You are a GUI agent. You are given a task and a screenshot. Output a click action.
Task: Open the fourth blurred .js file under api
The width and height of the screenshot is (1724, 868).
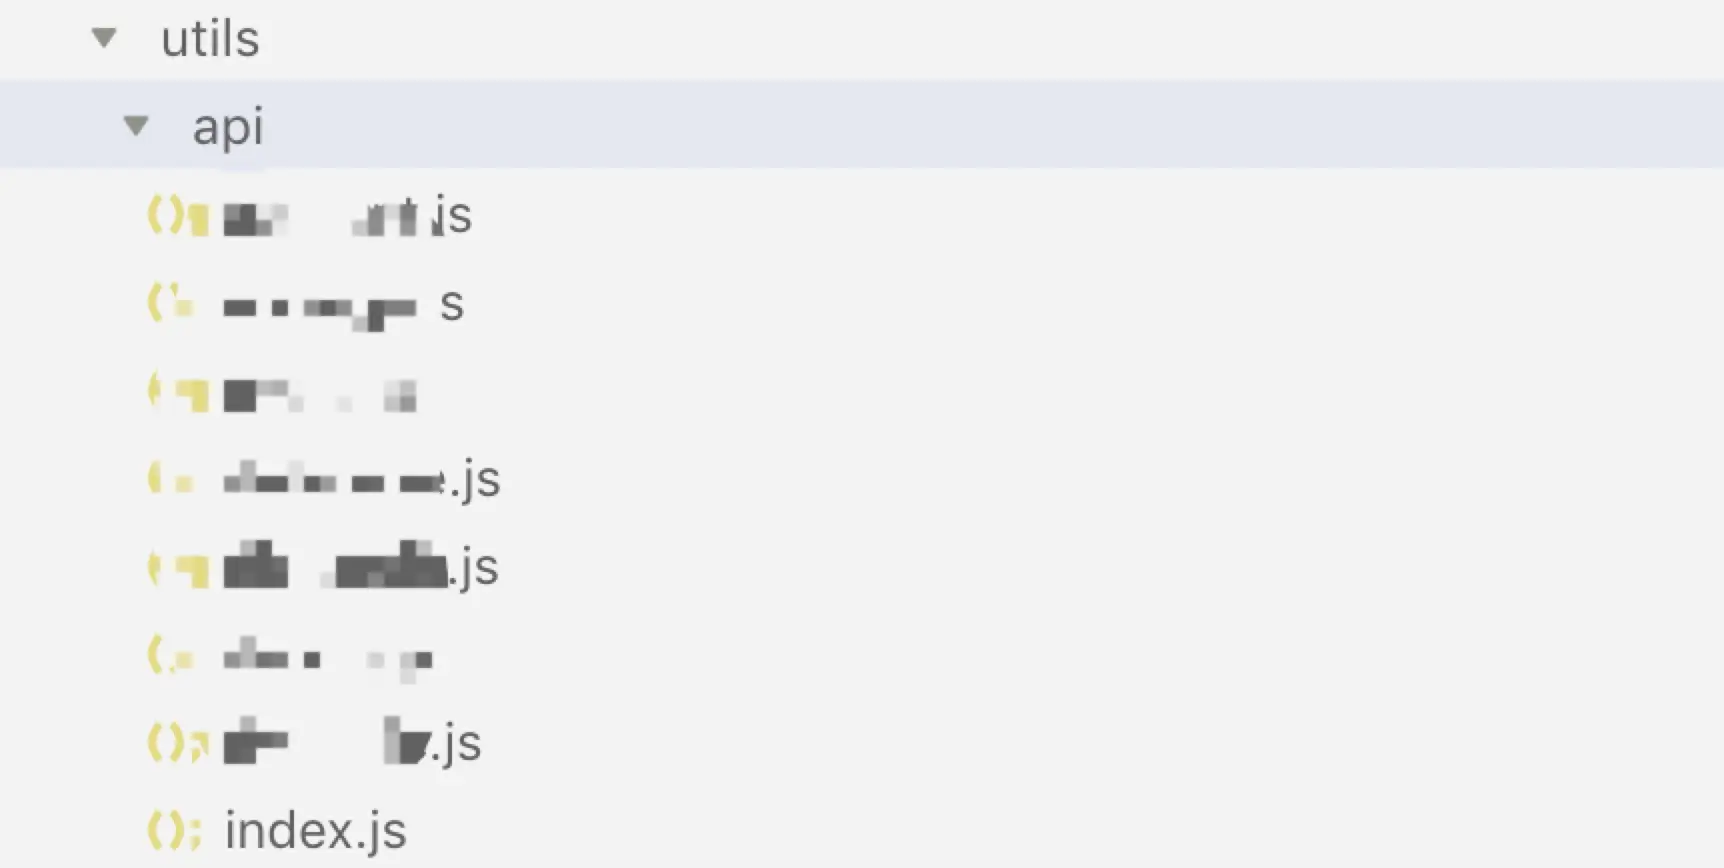coord(361,480)
